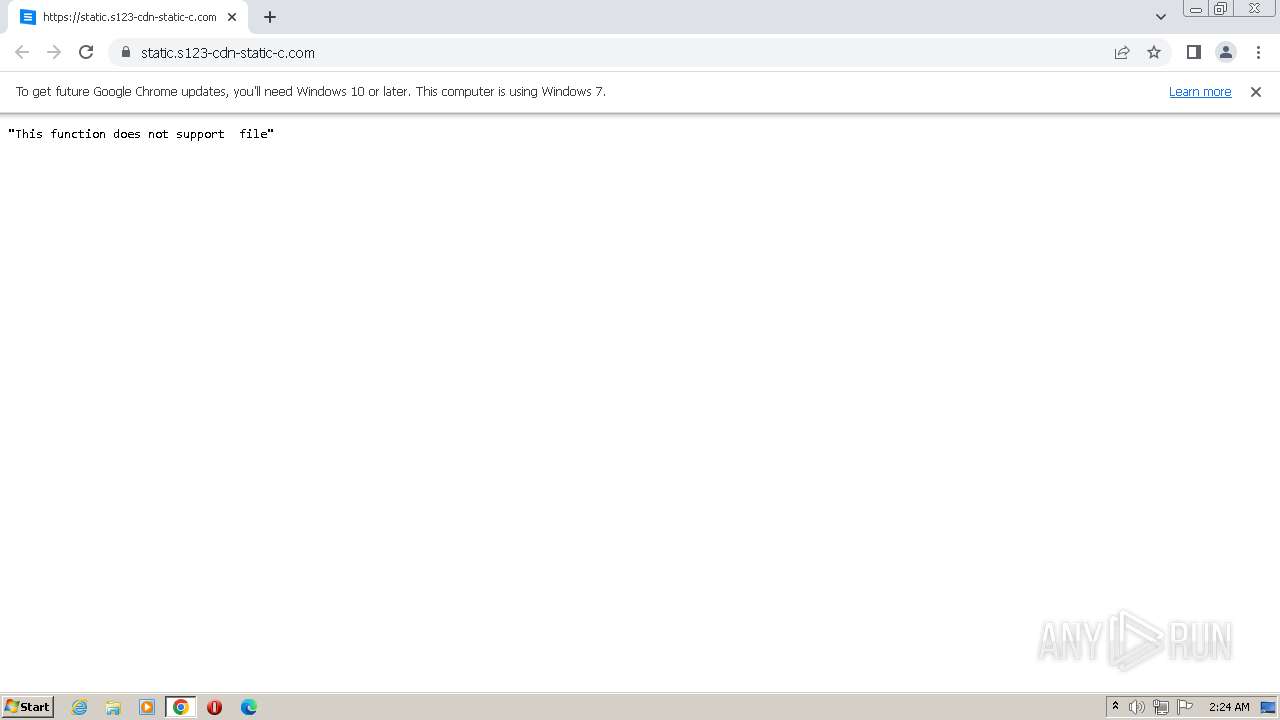Viewport: 1280px width, 720px height.
Task: Reload the current page
Action: tap(86, 52)
